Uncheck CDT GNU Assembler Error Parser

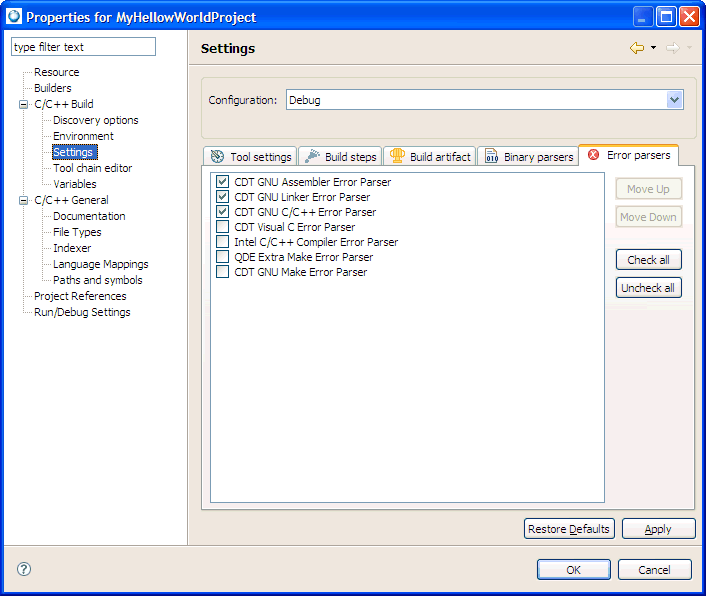click(x=223, y=182)
